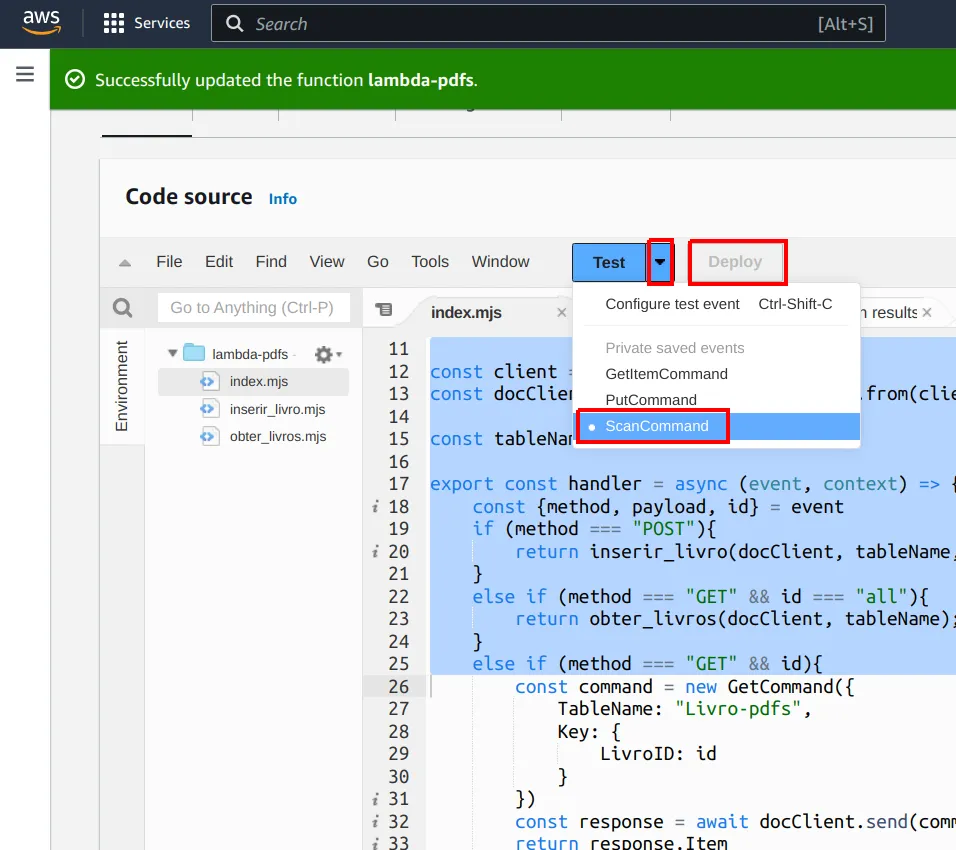Viewport: 956px width, 850px height.
Task: Click the blue Test button
Action: (608, 262)
